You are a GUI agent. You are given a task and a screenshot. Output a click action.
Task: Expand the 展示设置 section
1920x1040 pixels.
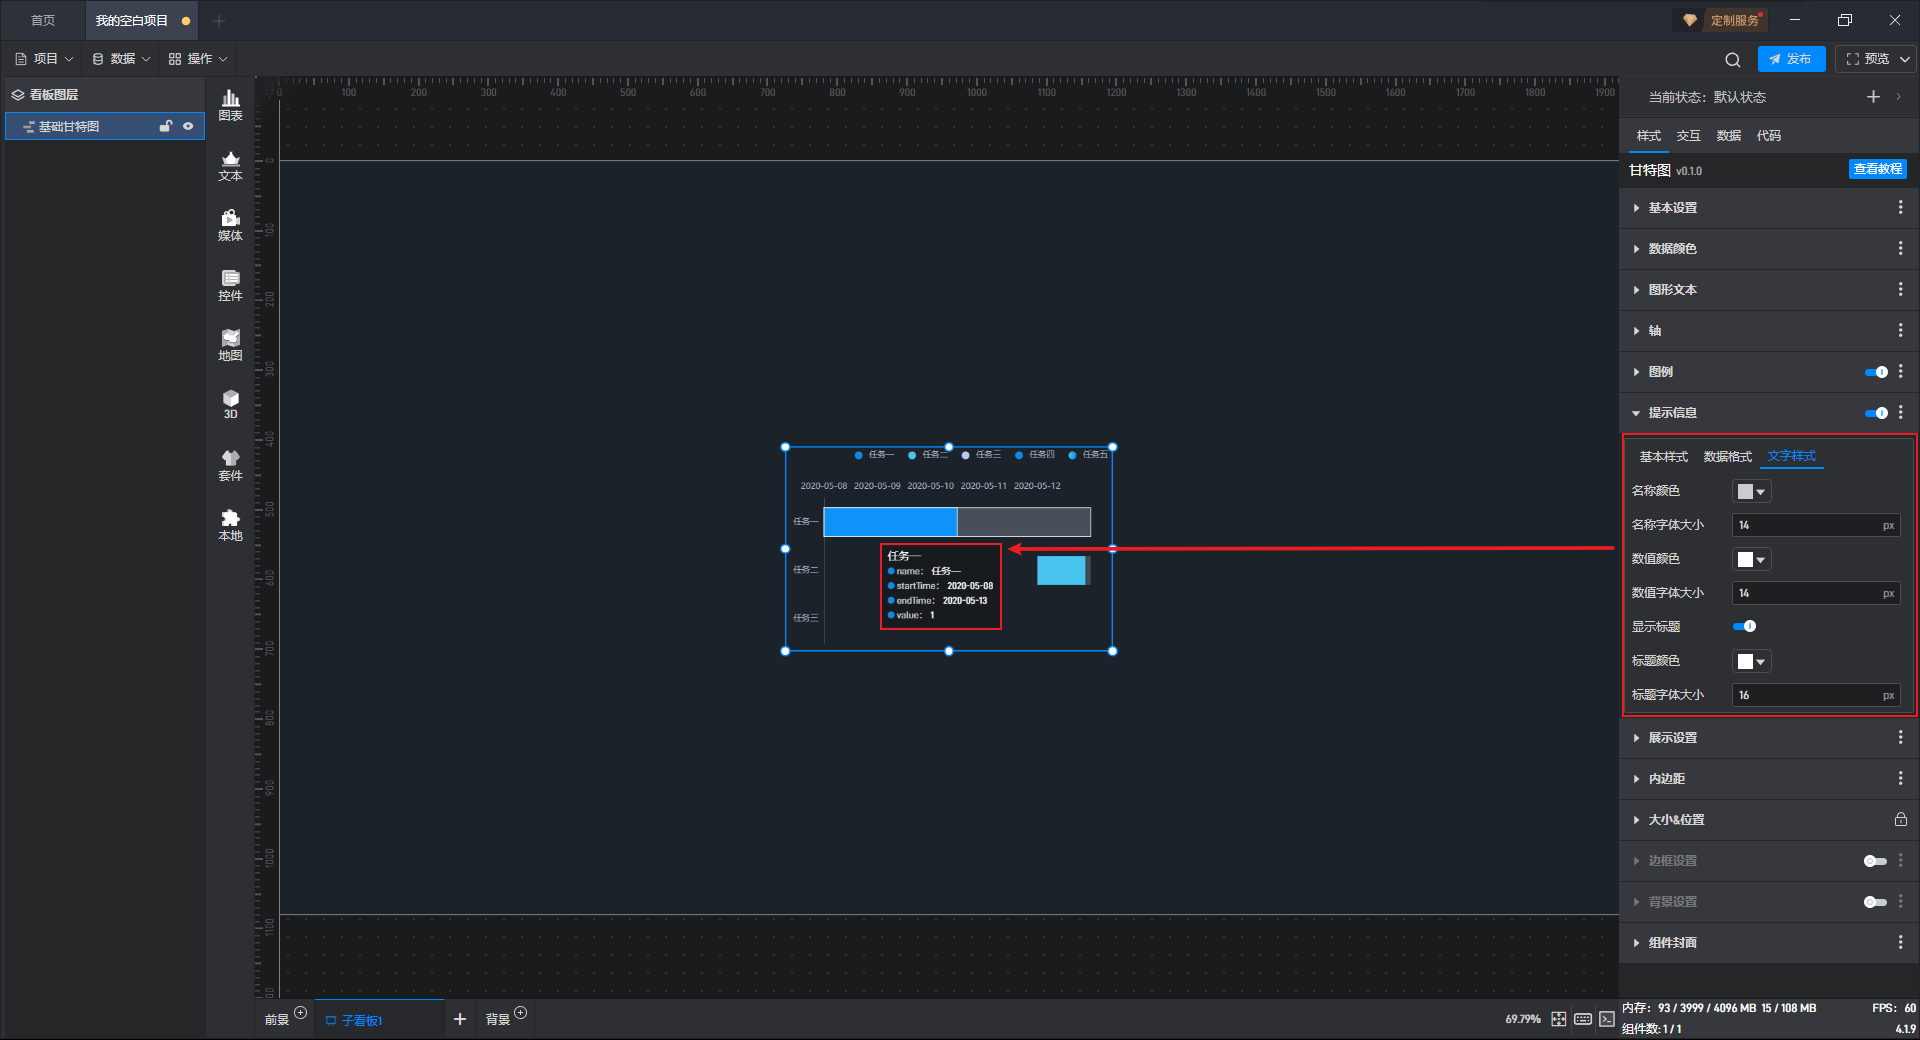pos(1636,738)
